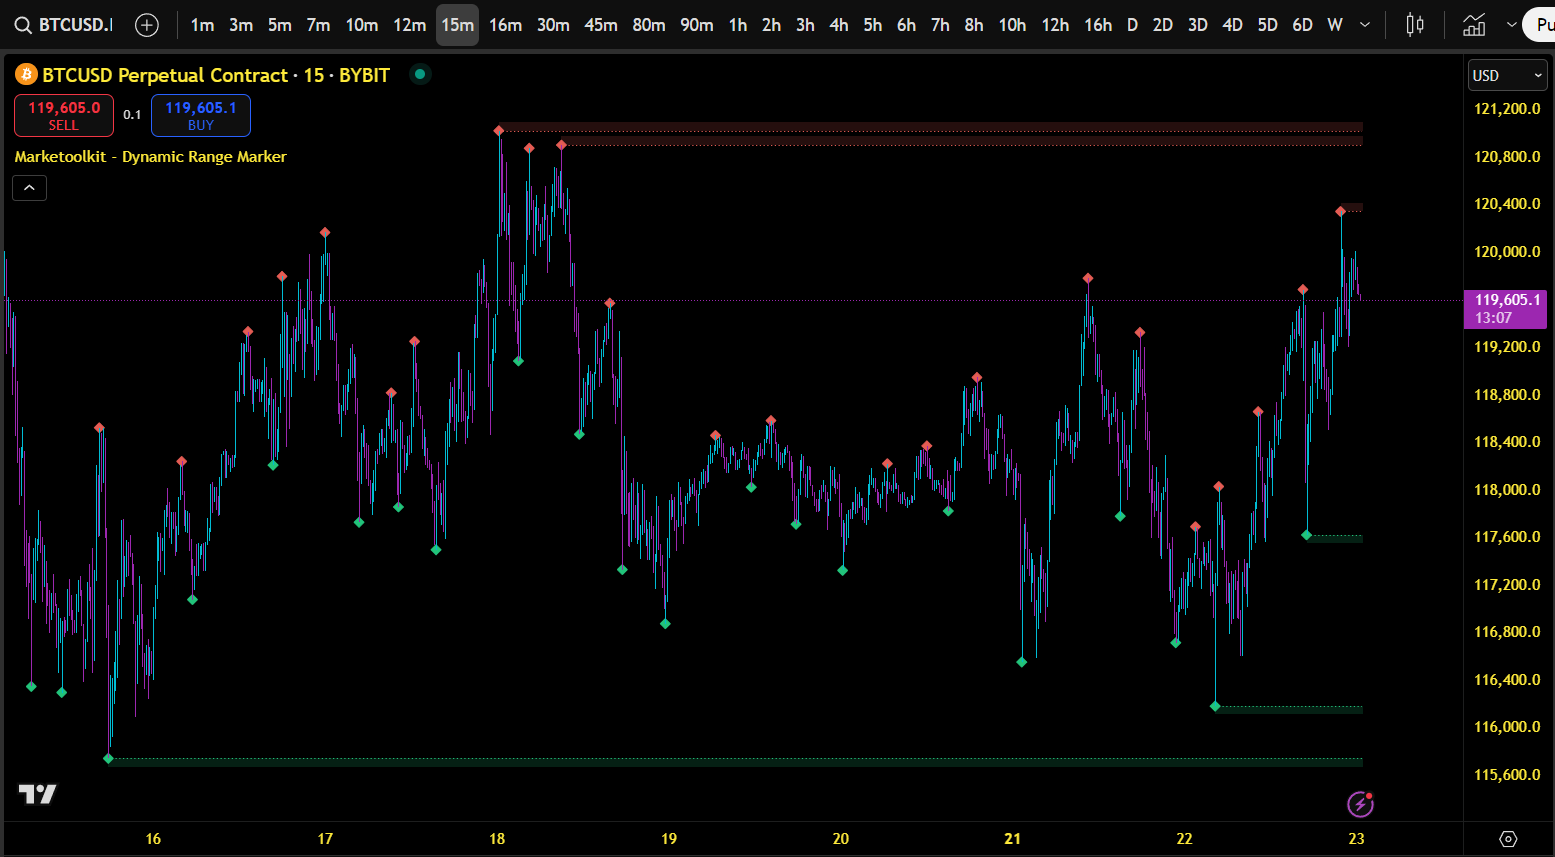Click the orange Bitcoin symbol logo
1555x857 pixels.
[x=26, y=74]
